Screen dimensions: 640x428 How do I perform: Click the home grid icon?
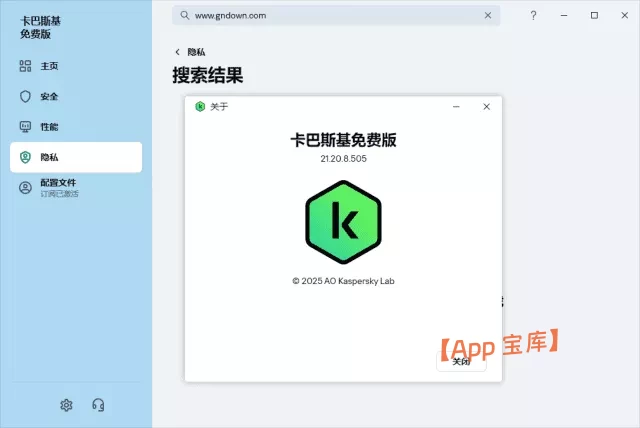(x=25, y=66)
